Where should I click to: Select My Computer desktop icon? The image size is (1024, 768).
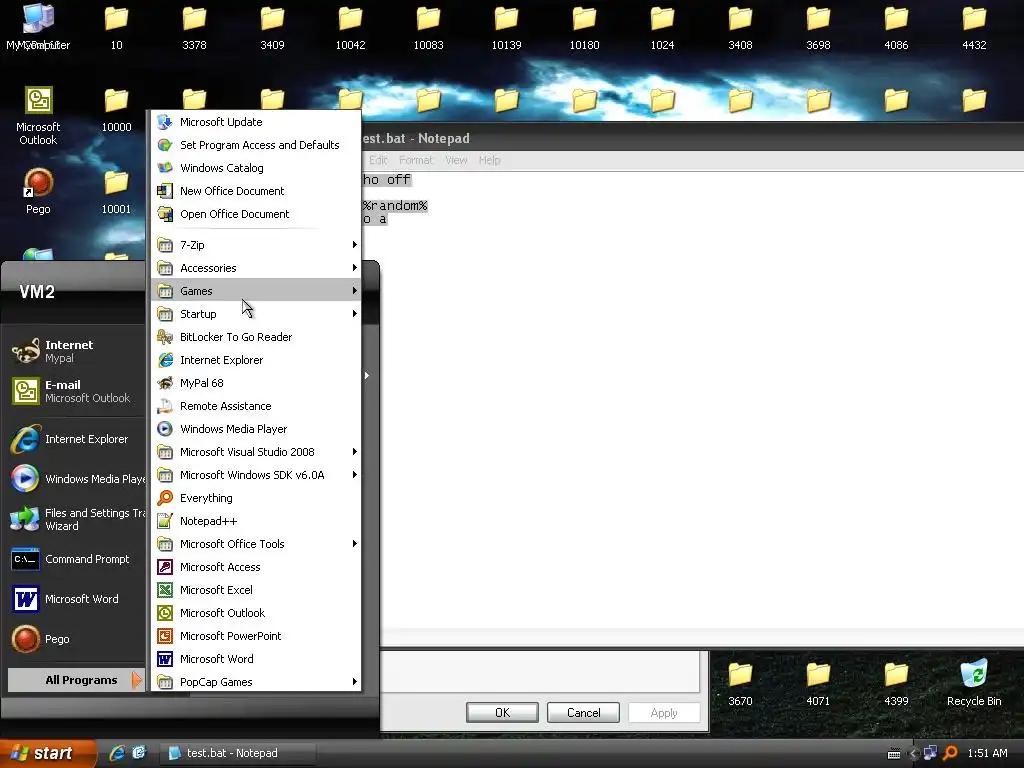38,26
